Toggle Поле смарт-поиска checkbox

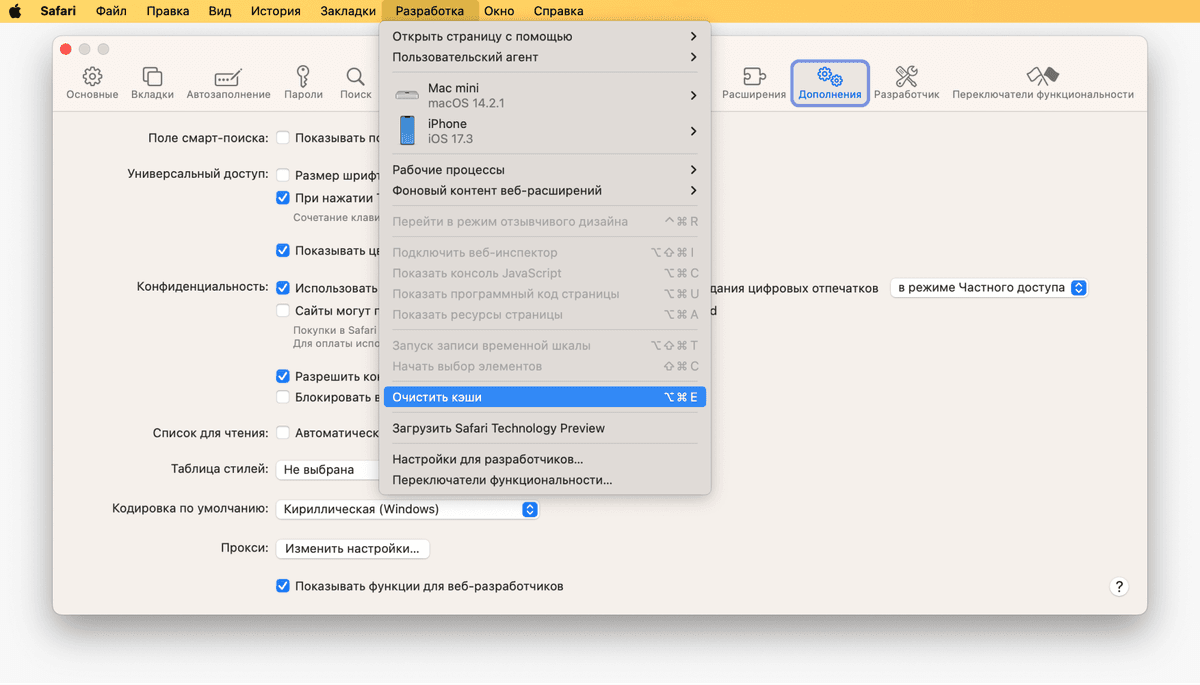point(283,138)
